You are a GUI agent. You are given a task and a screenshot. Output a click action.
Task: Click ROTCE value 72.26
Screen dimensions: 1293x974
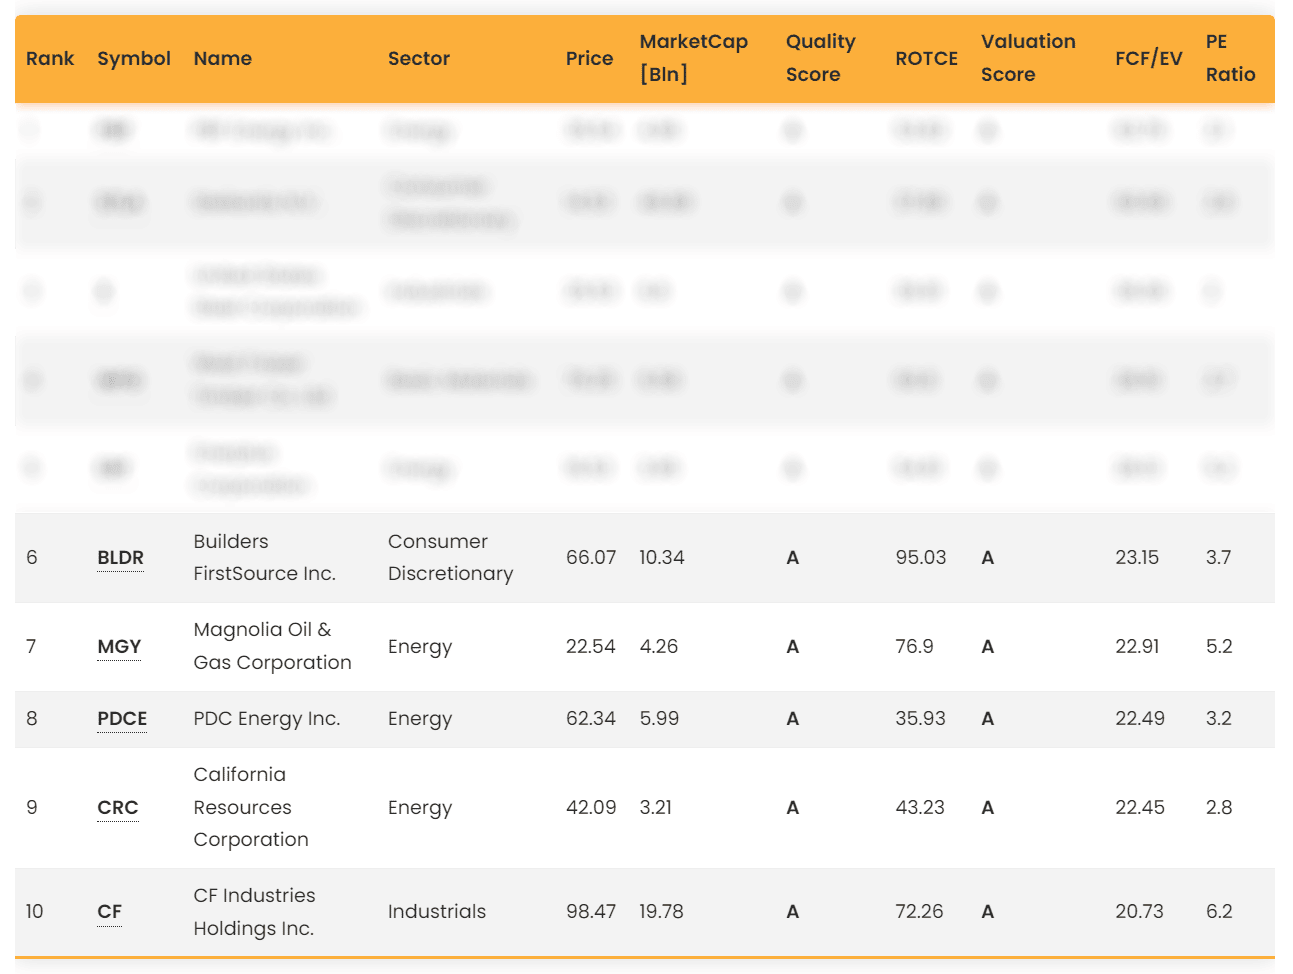coord(919,912)
